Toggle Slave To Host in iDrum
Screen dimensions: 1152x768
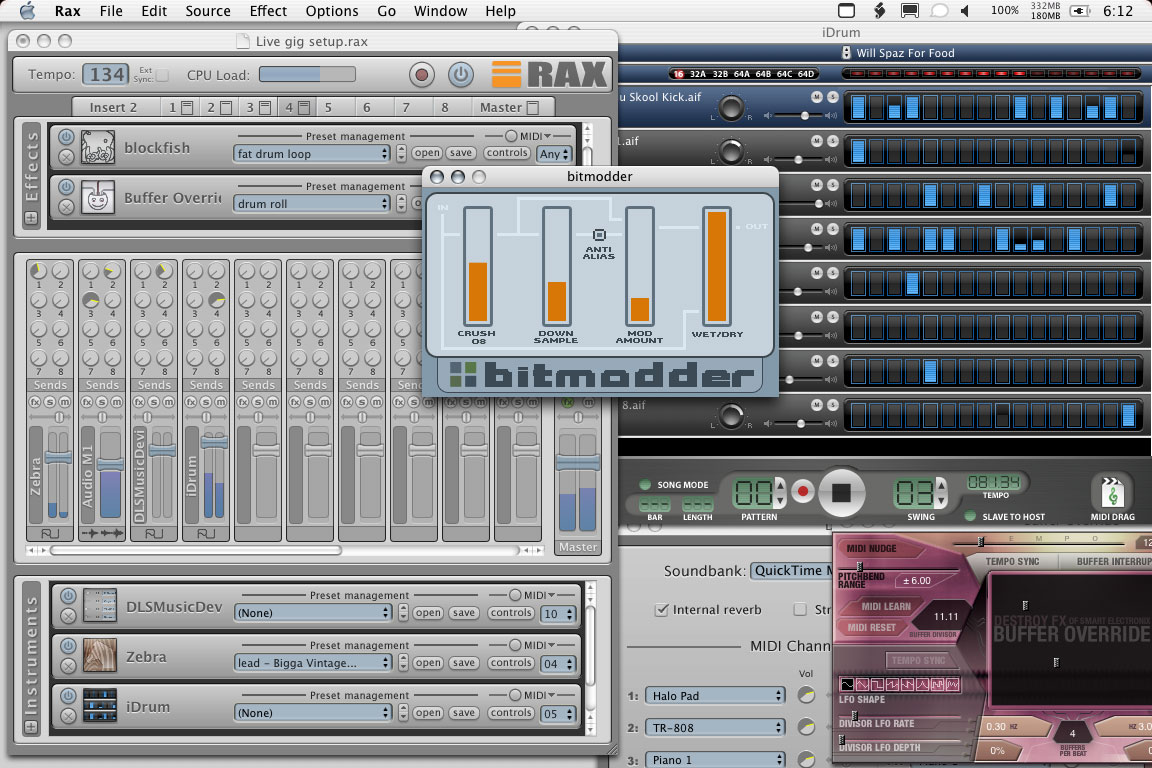pos(970,517)
